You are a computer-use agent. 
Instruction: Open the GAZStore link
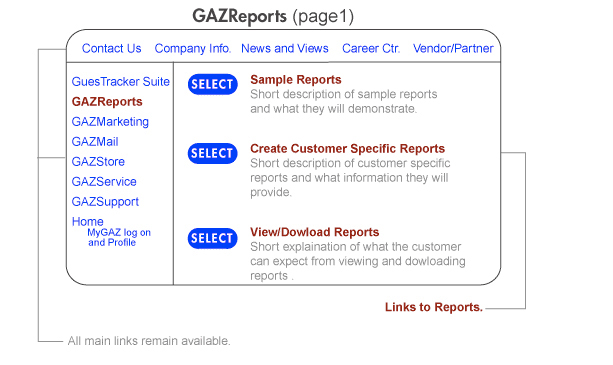[x=98, y=161]
